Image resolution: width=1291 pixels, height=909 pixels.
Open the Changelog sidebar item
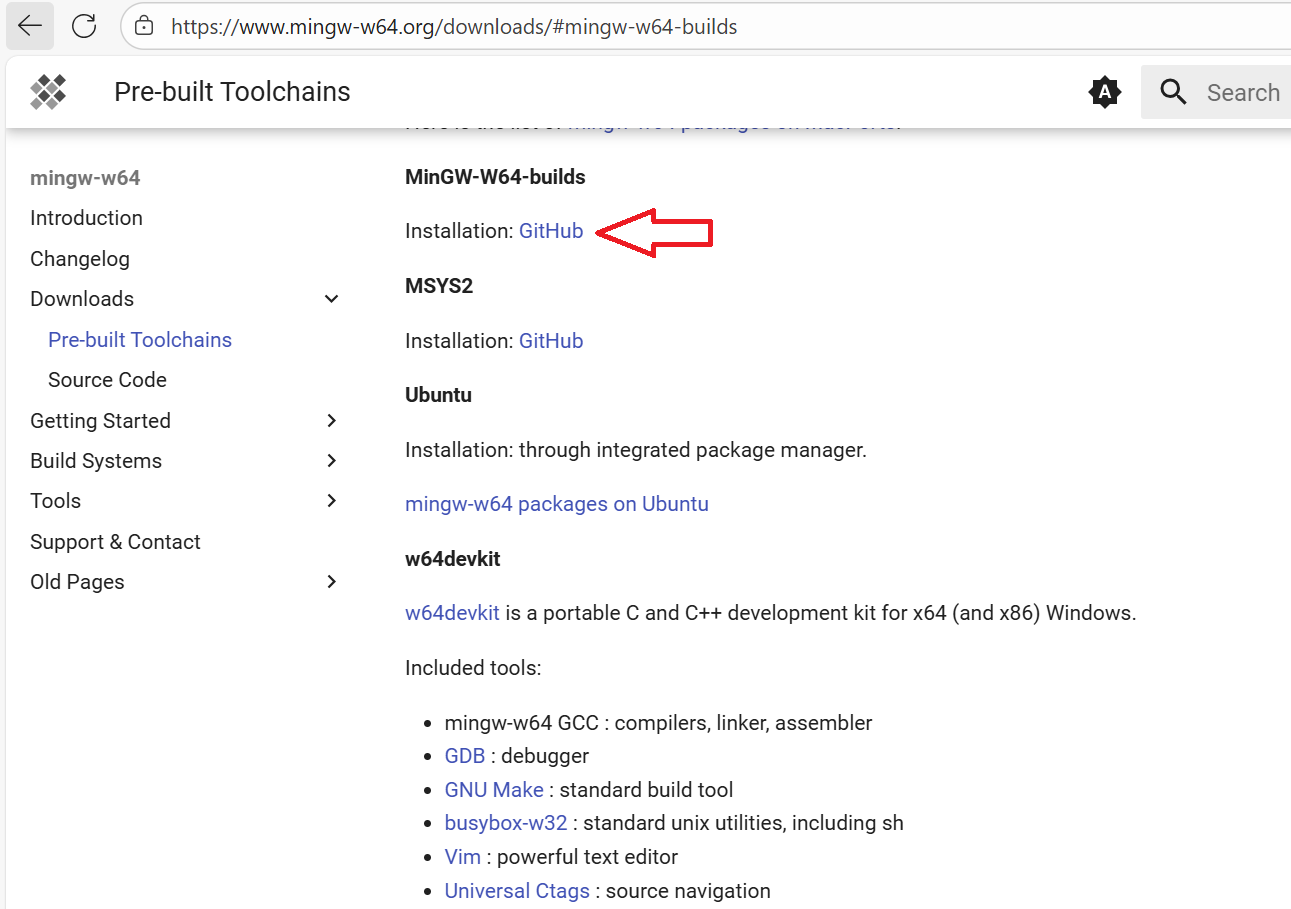(x=80, y=259)
